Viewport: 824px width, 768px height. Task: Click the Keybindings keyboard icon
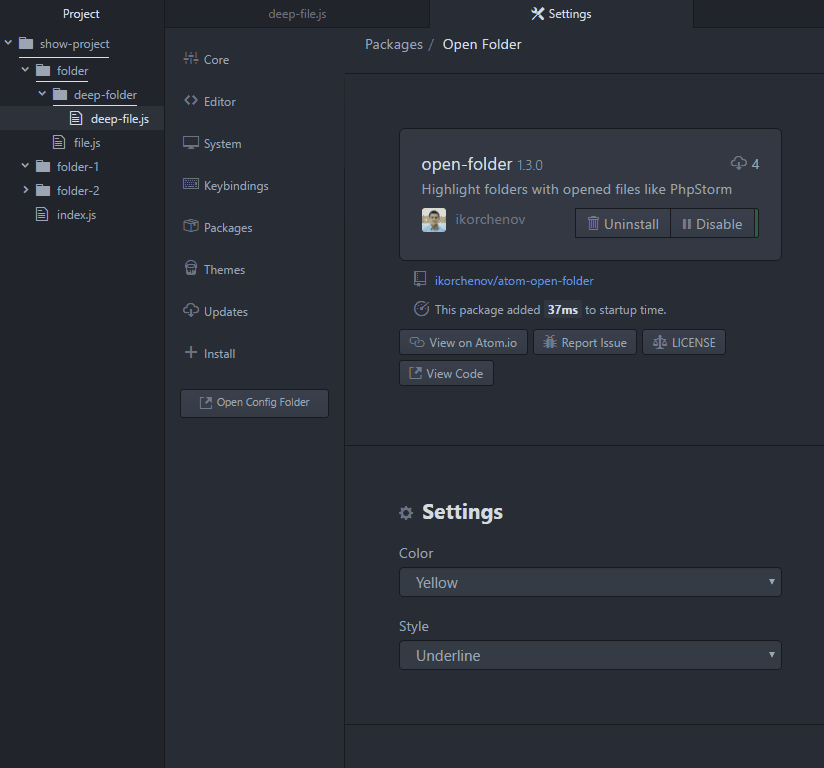(x=191, y=184)
